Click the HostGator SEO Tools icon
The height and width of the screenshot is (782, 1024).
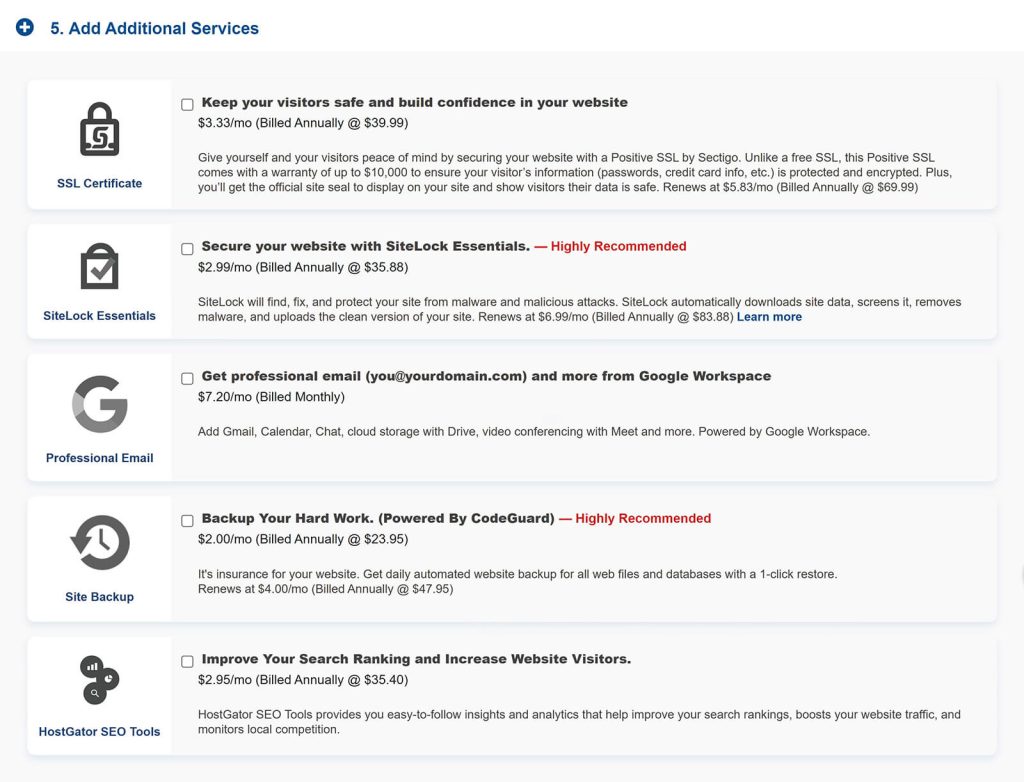coord(99,680)
